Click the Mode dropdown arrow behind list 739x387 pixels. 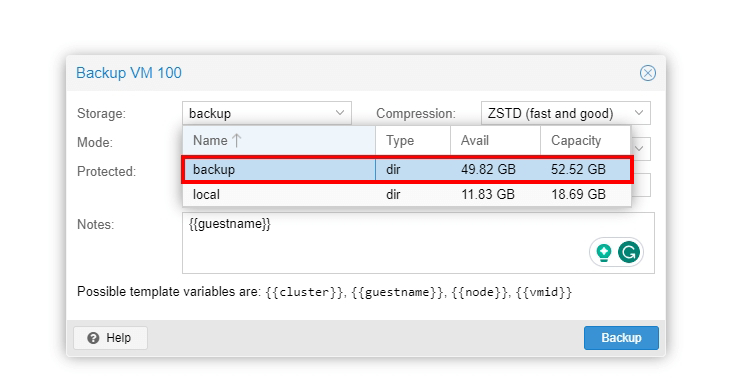tap(640, 148)
